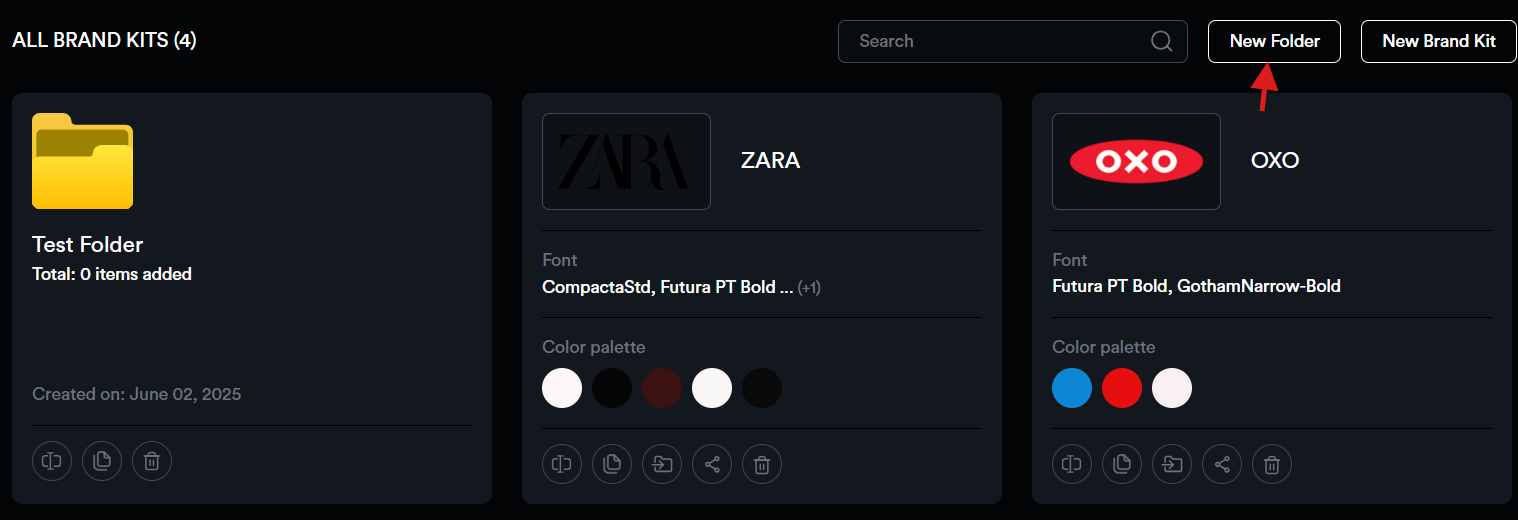Create a New Brand Kit

(1438, 41)
